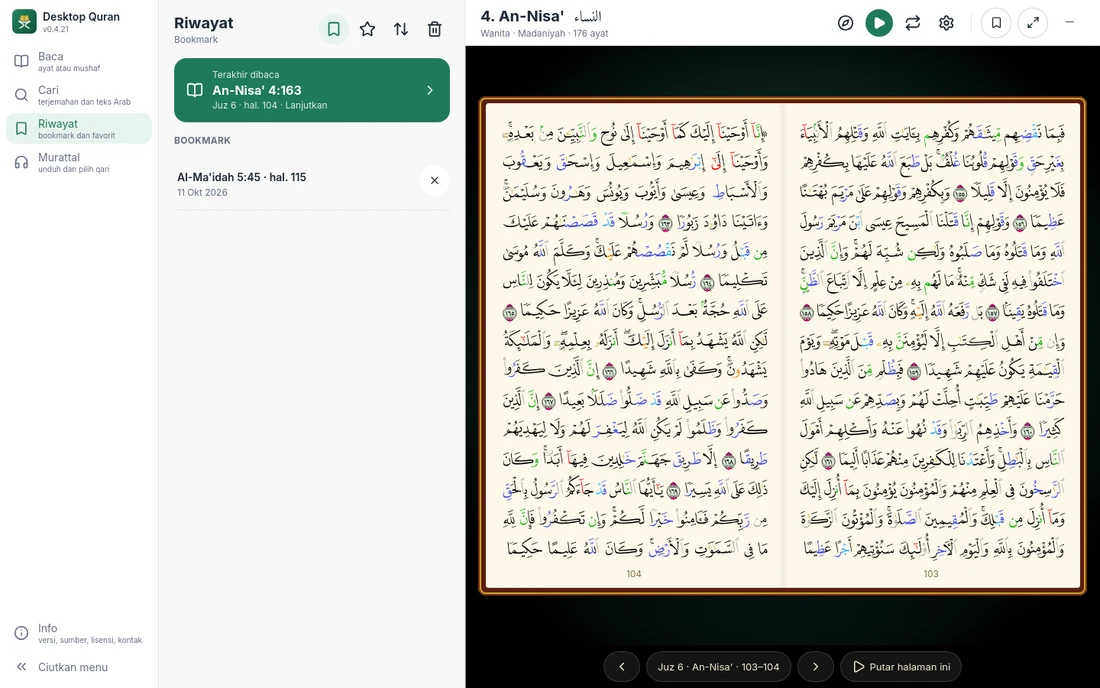The height and width of the screenshot is (688, 1100).
Task: Play surah with green play button
Action: pos(879,23)
